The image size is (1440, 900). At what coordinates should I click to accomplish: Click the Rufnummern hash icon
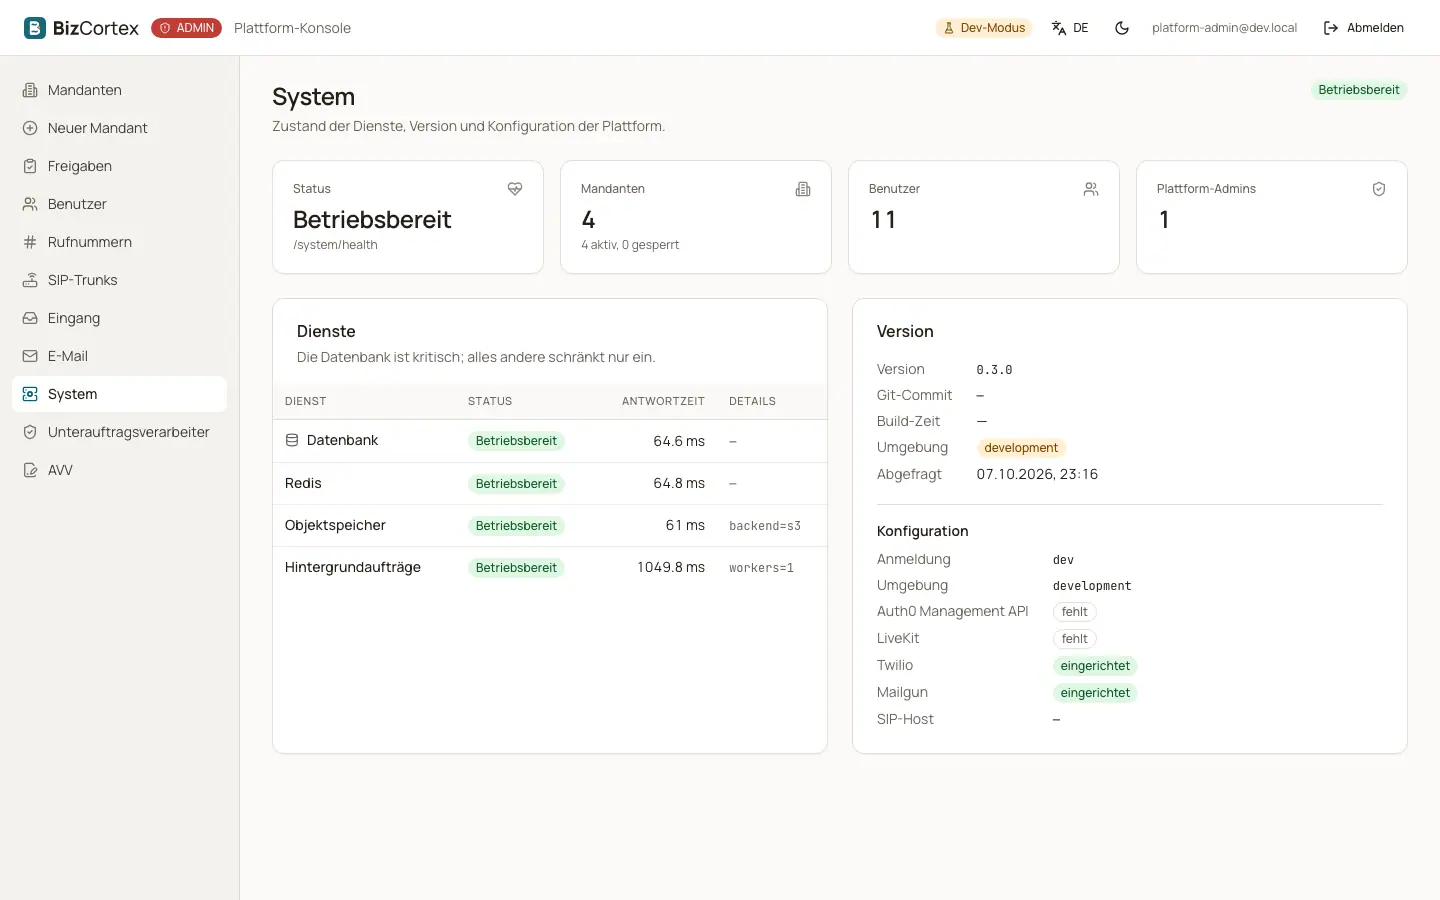click(x=30, y=242)
